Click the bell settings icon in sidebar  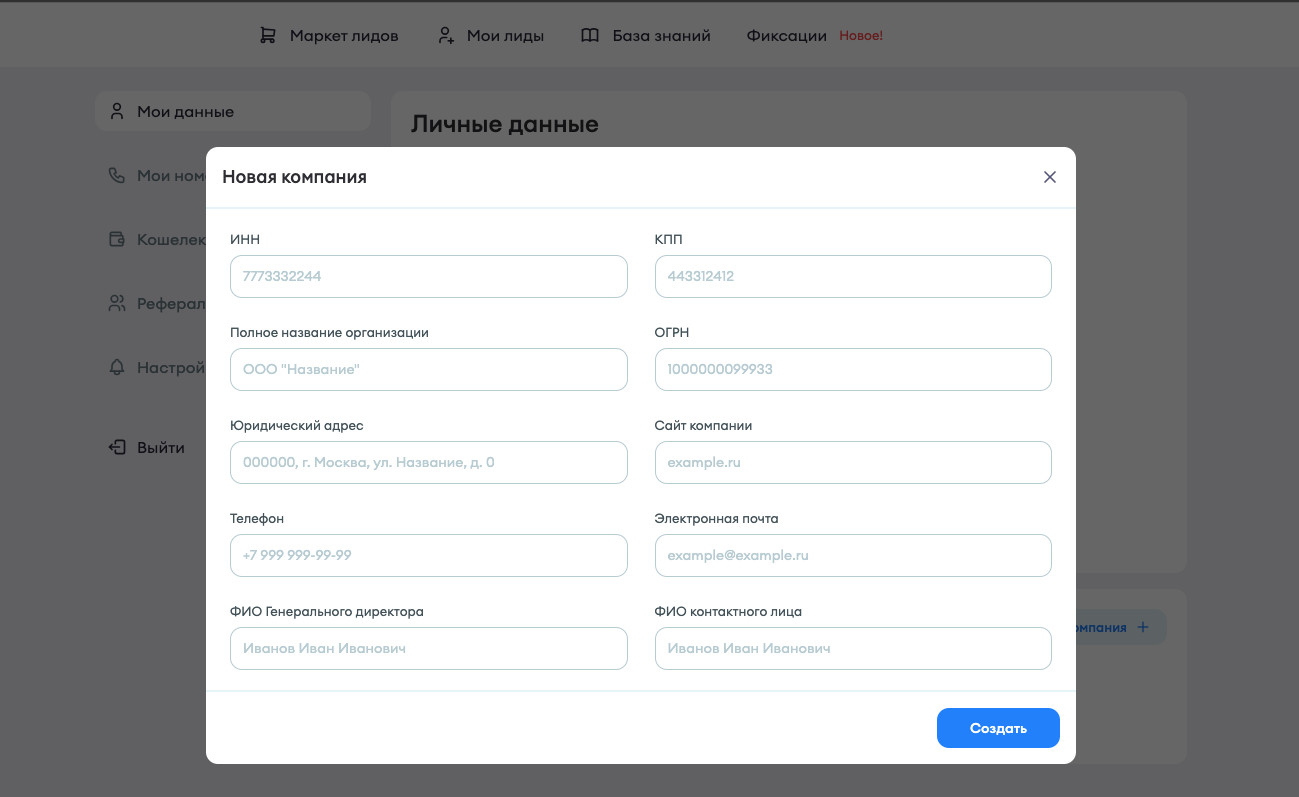tap(117, 368)
